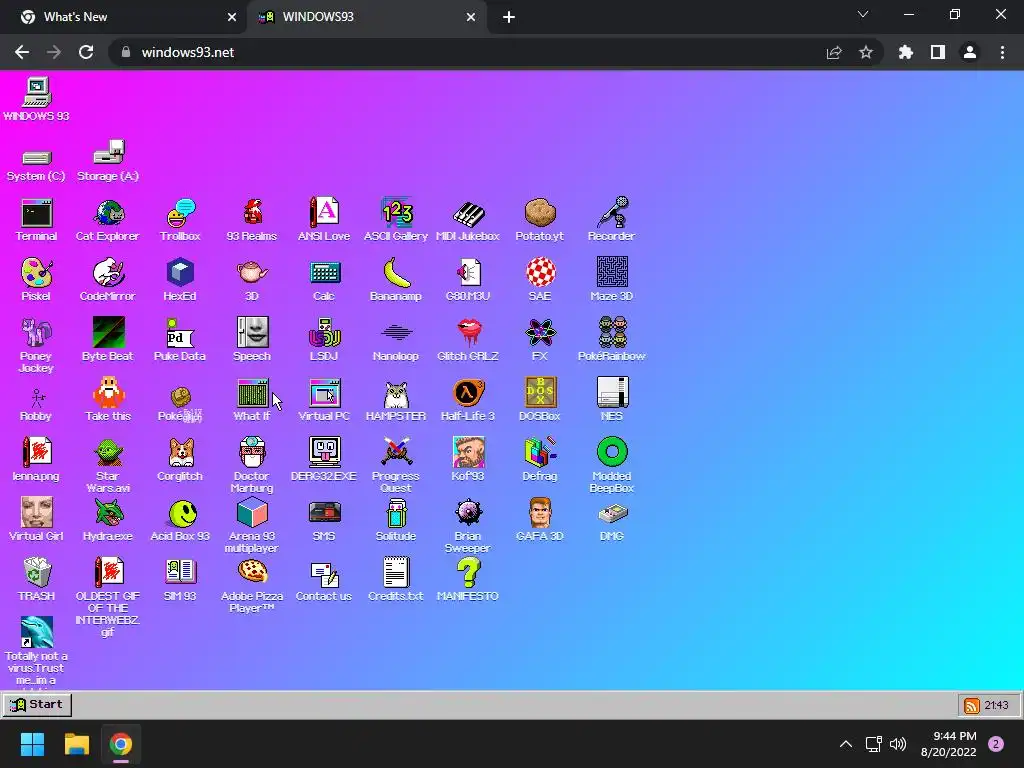The width and height of the screenshot is (1024, 768).
Task: Launch the CodeMirror icon
Action: pos(108,273)
